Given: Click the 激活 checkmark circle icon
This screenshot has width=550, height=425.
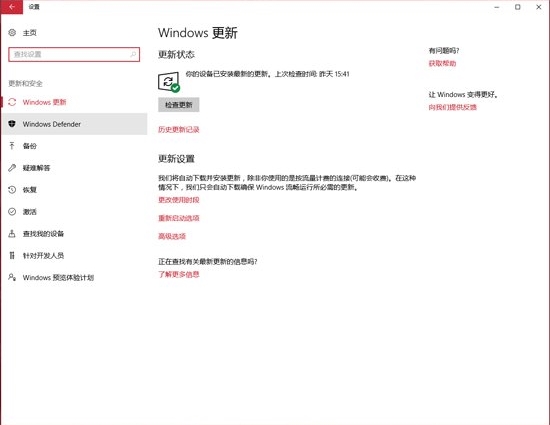Looking at the screenshot, I should click(x=12, y=211).
